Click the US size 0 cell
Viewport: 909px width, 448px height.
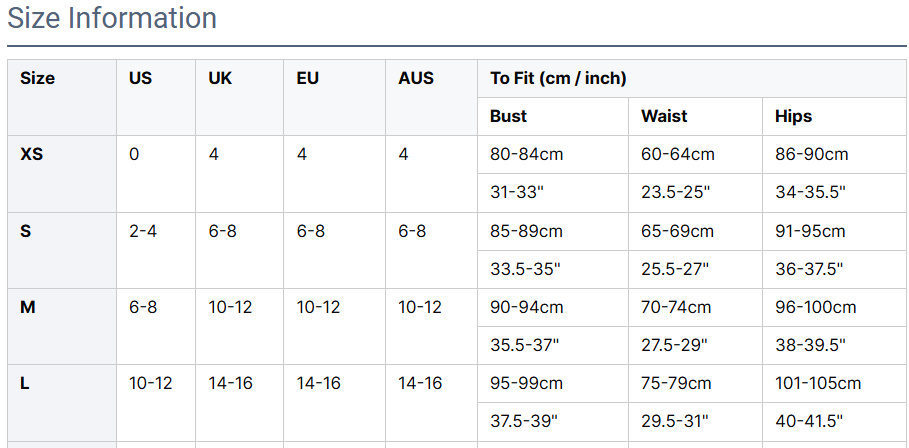click(135, 155)
